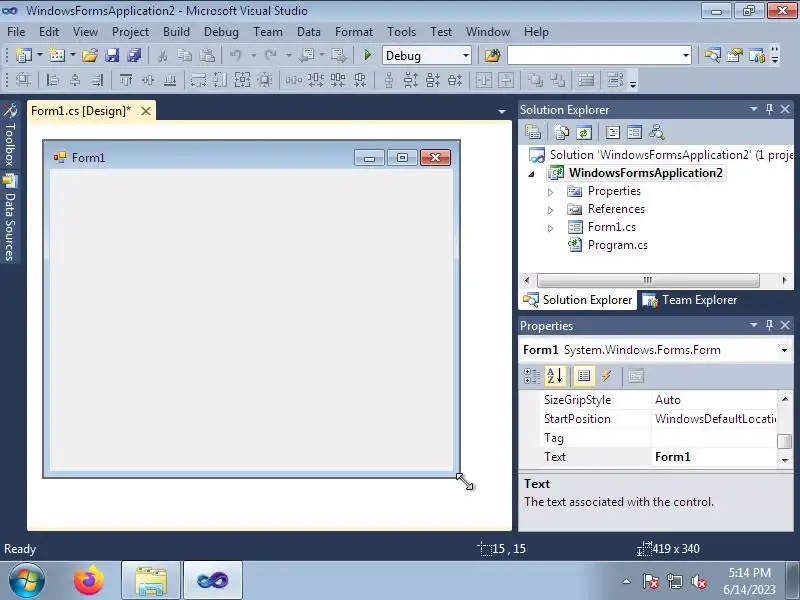Open the document tab list dropdown arrow
Viewport: 800px width, 600px height.
pyautogui.click(x=502, y=111)
